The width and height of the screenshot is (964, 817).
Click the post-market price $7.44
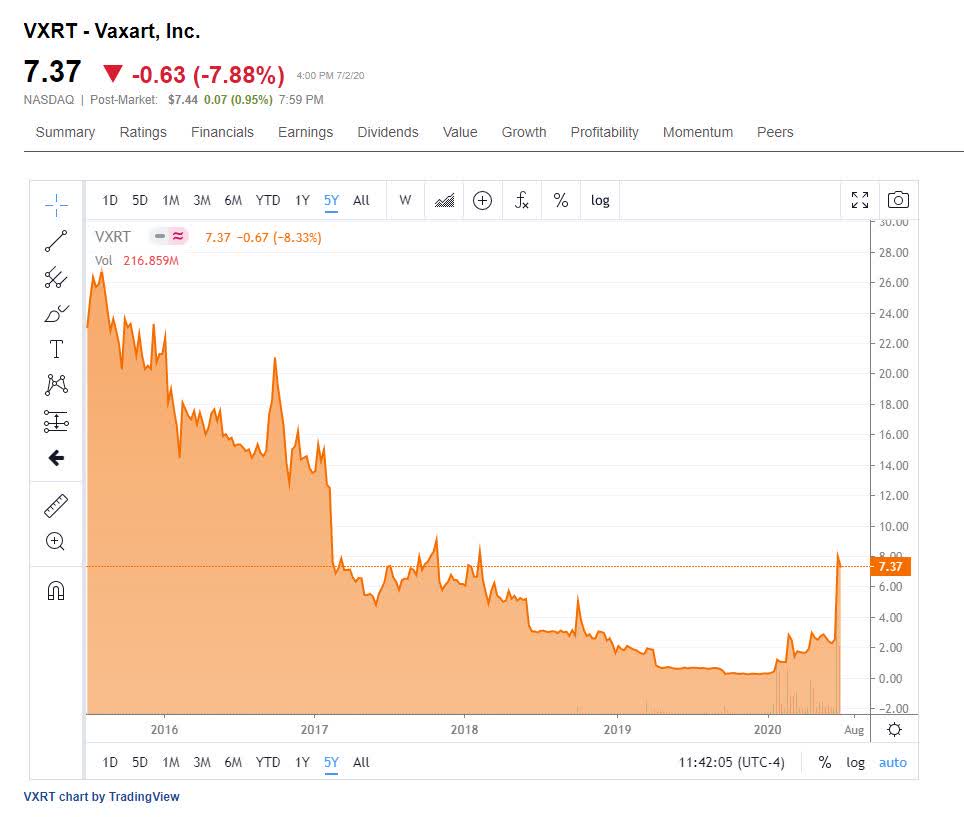(183, 100)
